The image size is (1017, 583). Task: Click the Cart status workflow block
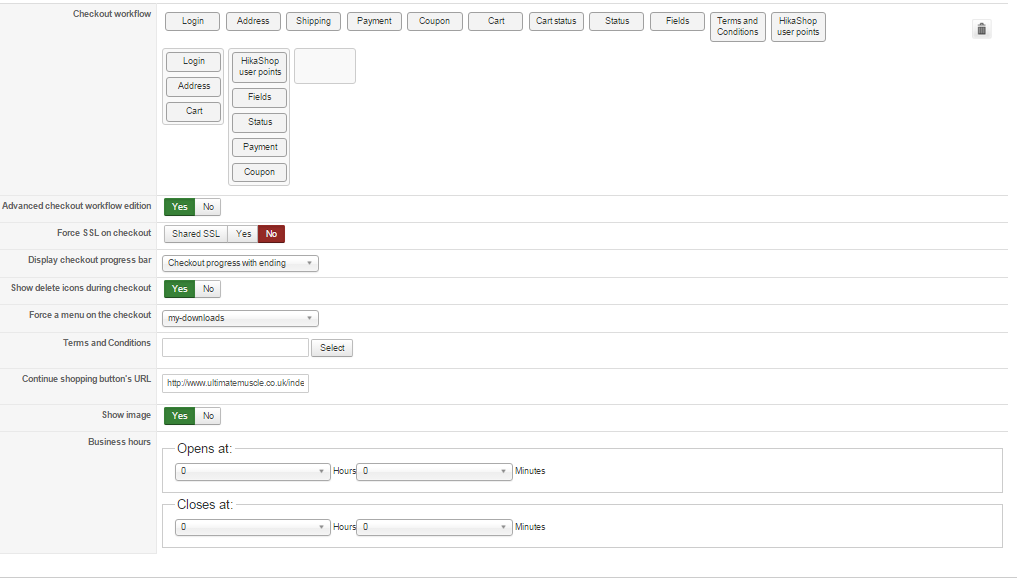pos(556,21)
